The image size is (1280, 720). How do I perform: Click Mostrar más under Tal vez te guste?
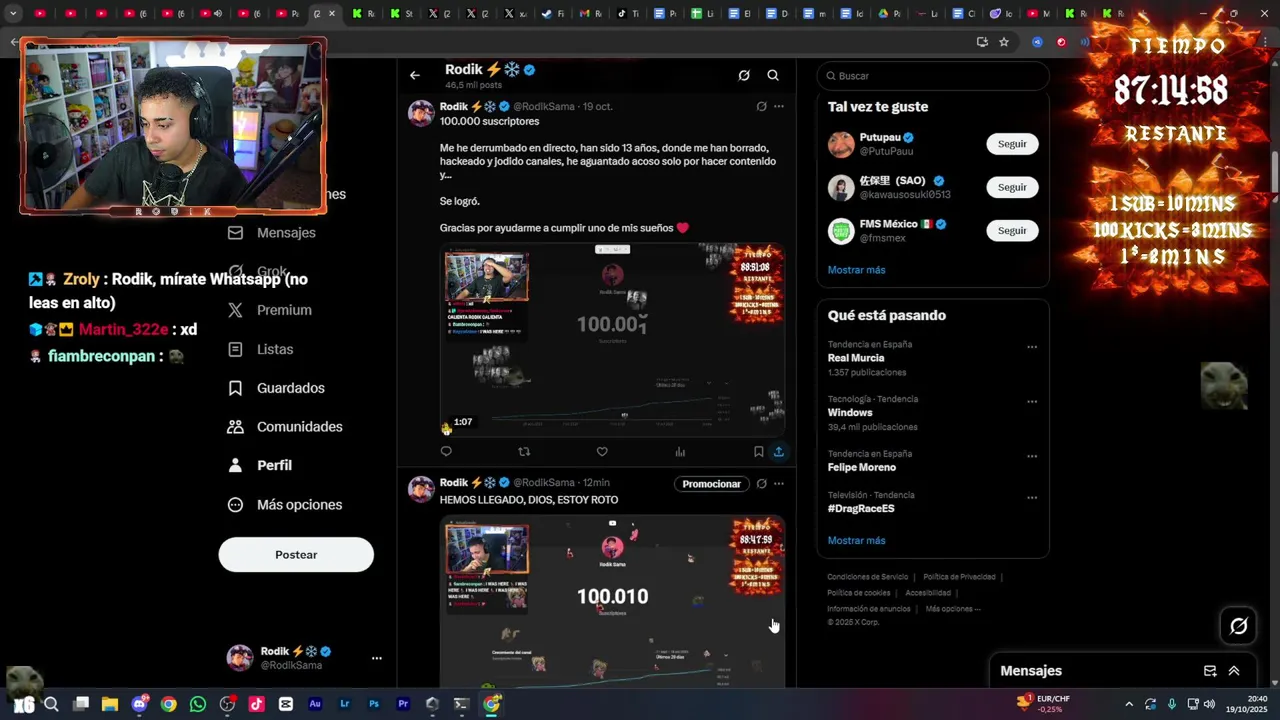click(856, 270)
